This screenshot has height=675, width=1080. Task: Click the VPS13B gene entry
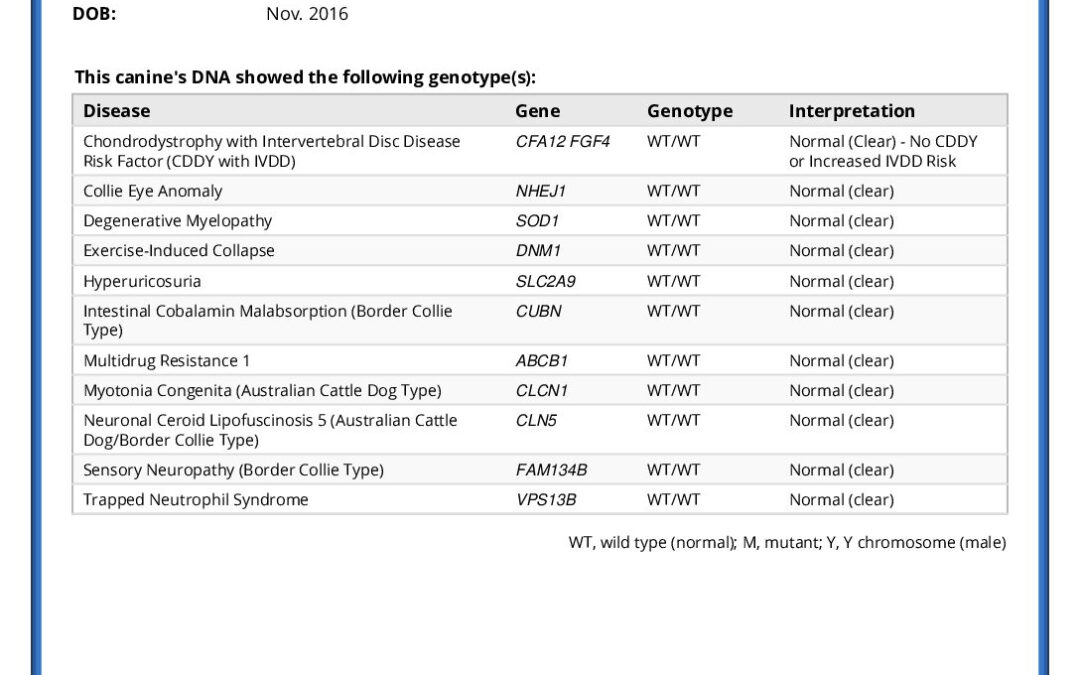click(x=546, y=499)
